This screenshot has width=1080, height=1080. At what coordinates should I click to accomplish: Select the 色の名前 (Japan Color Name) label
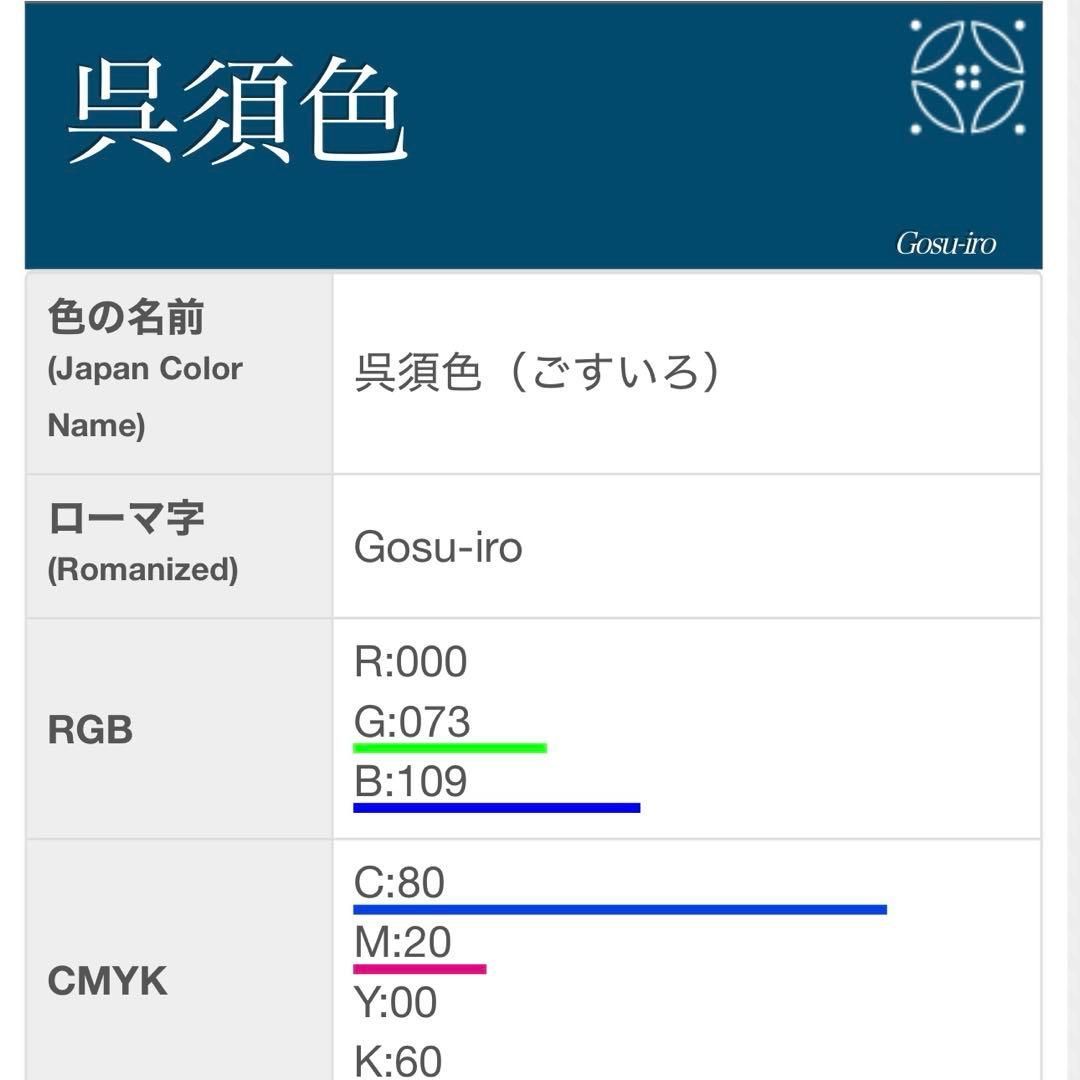click(x=145, y=370)
